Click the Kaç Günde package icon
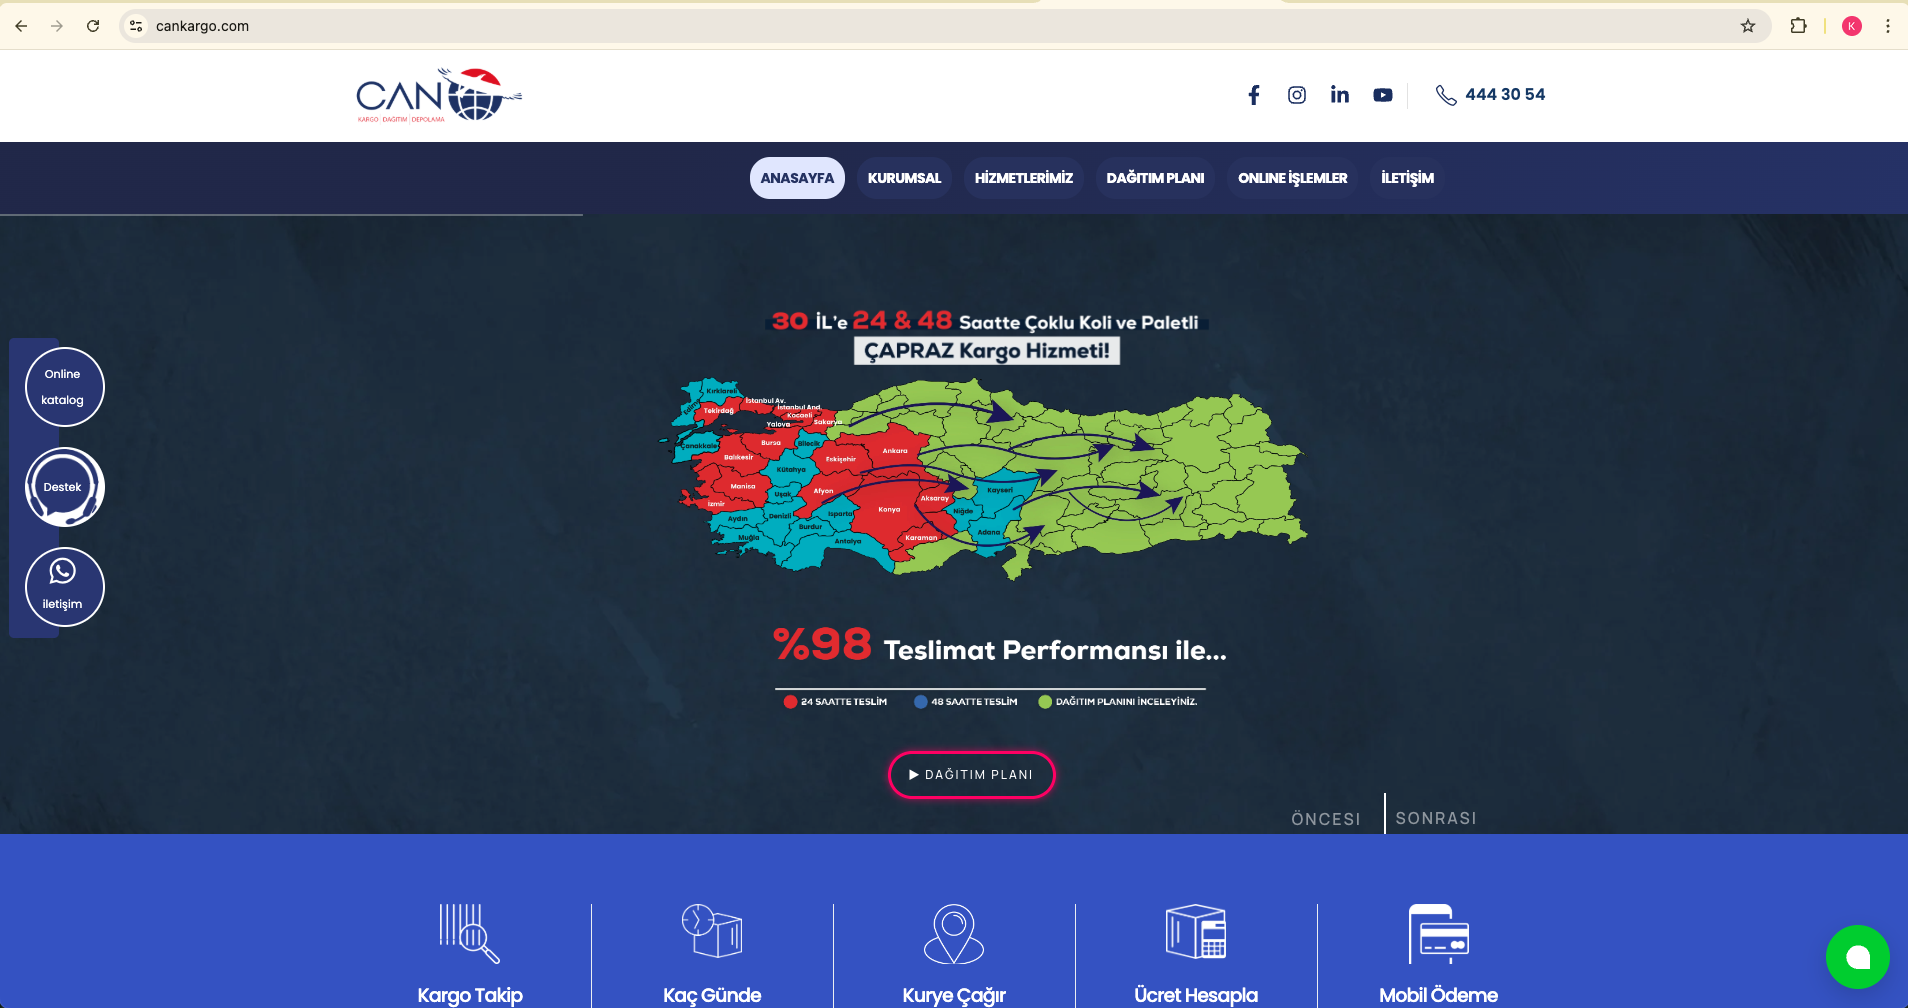The height and width of the screenshot is (1008, 1908). click(x=712, y=931)
